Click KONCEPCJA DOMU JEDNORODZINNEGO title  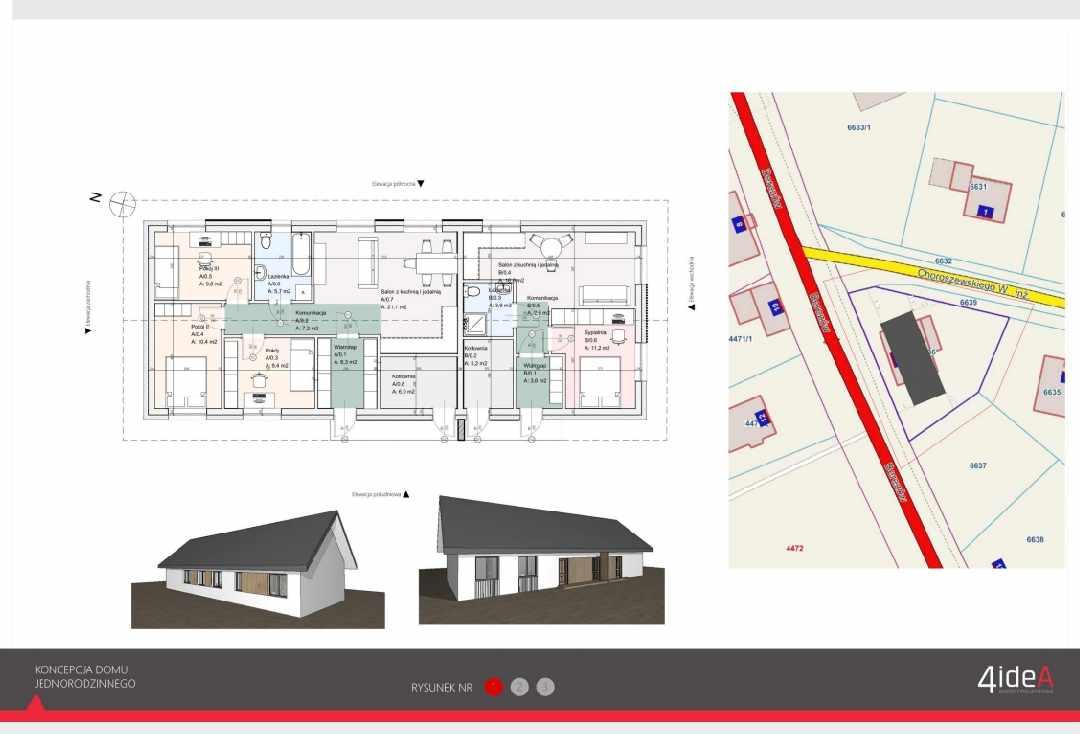pos(85,677)
